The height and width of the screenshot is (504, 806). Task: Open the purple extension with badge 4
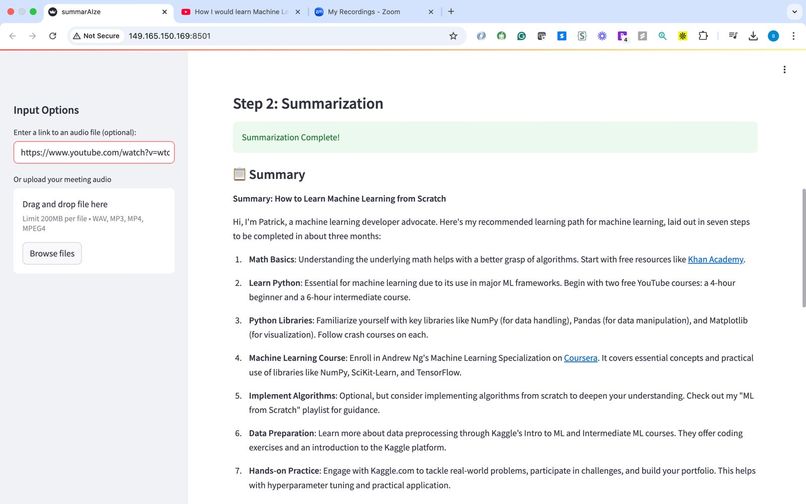(x=622, y=36)
